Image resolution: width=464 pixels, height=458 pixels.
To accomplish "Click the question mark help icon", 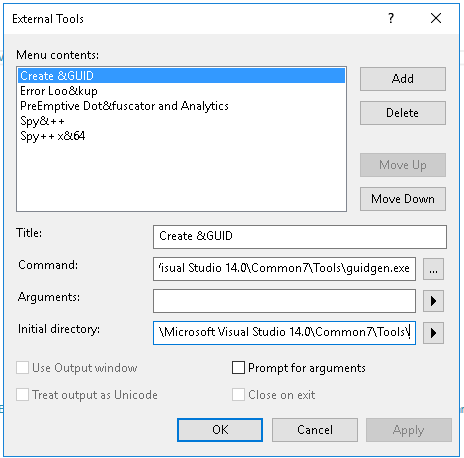I will pos(391,18).
